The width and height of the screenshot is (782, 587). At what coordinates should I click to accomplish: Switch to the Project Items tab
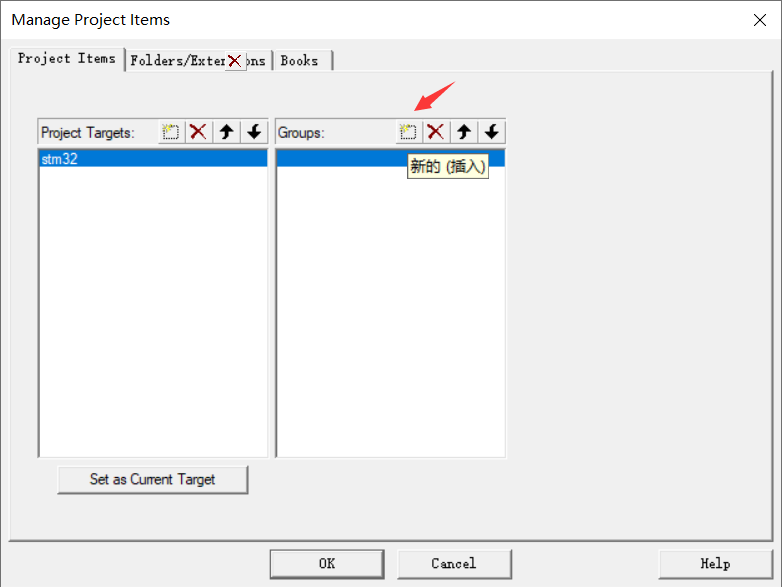pyautogui.click(x=67, y=59)
